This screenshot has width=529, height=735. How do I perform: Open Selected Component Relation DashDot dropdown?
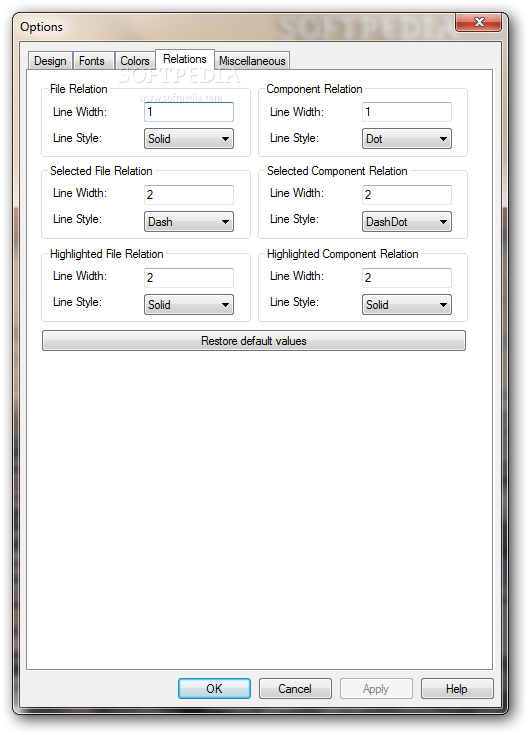[x=407, y=222]
